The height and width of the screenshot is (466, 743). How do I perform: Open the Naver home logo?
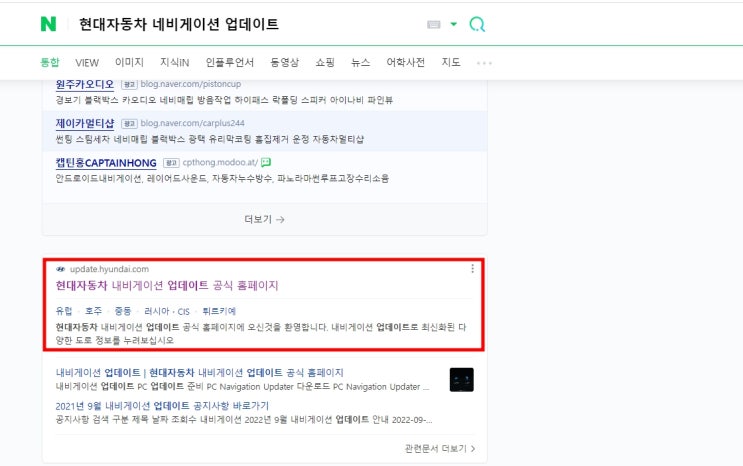tap(48, 24)
